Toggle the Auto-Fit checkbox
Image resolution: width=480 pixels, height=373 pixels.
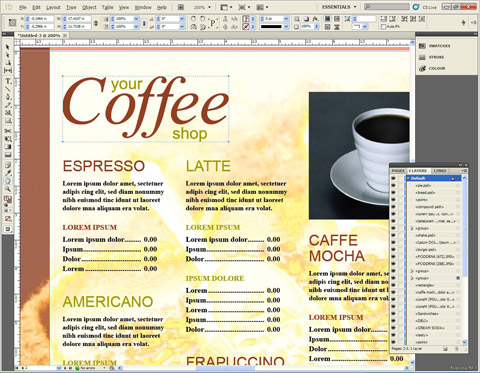point(383,27)
